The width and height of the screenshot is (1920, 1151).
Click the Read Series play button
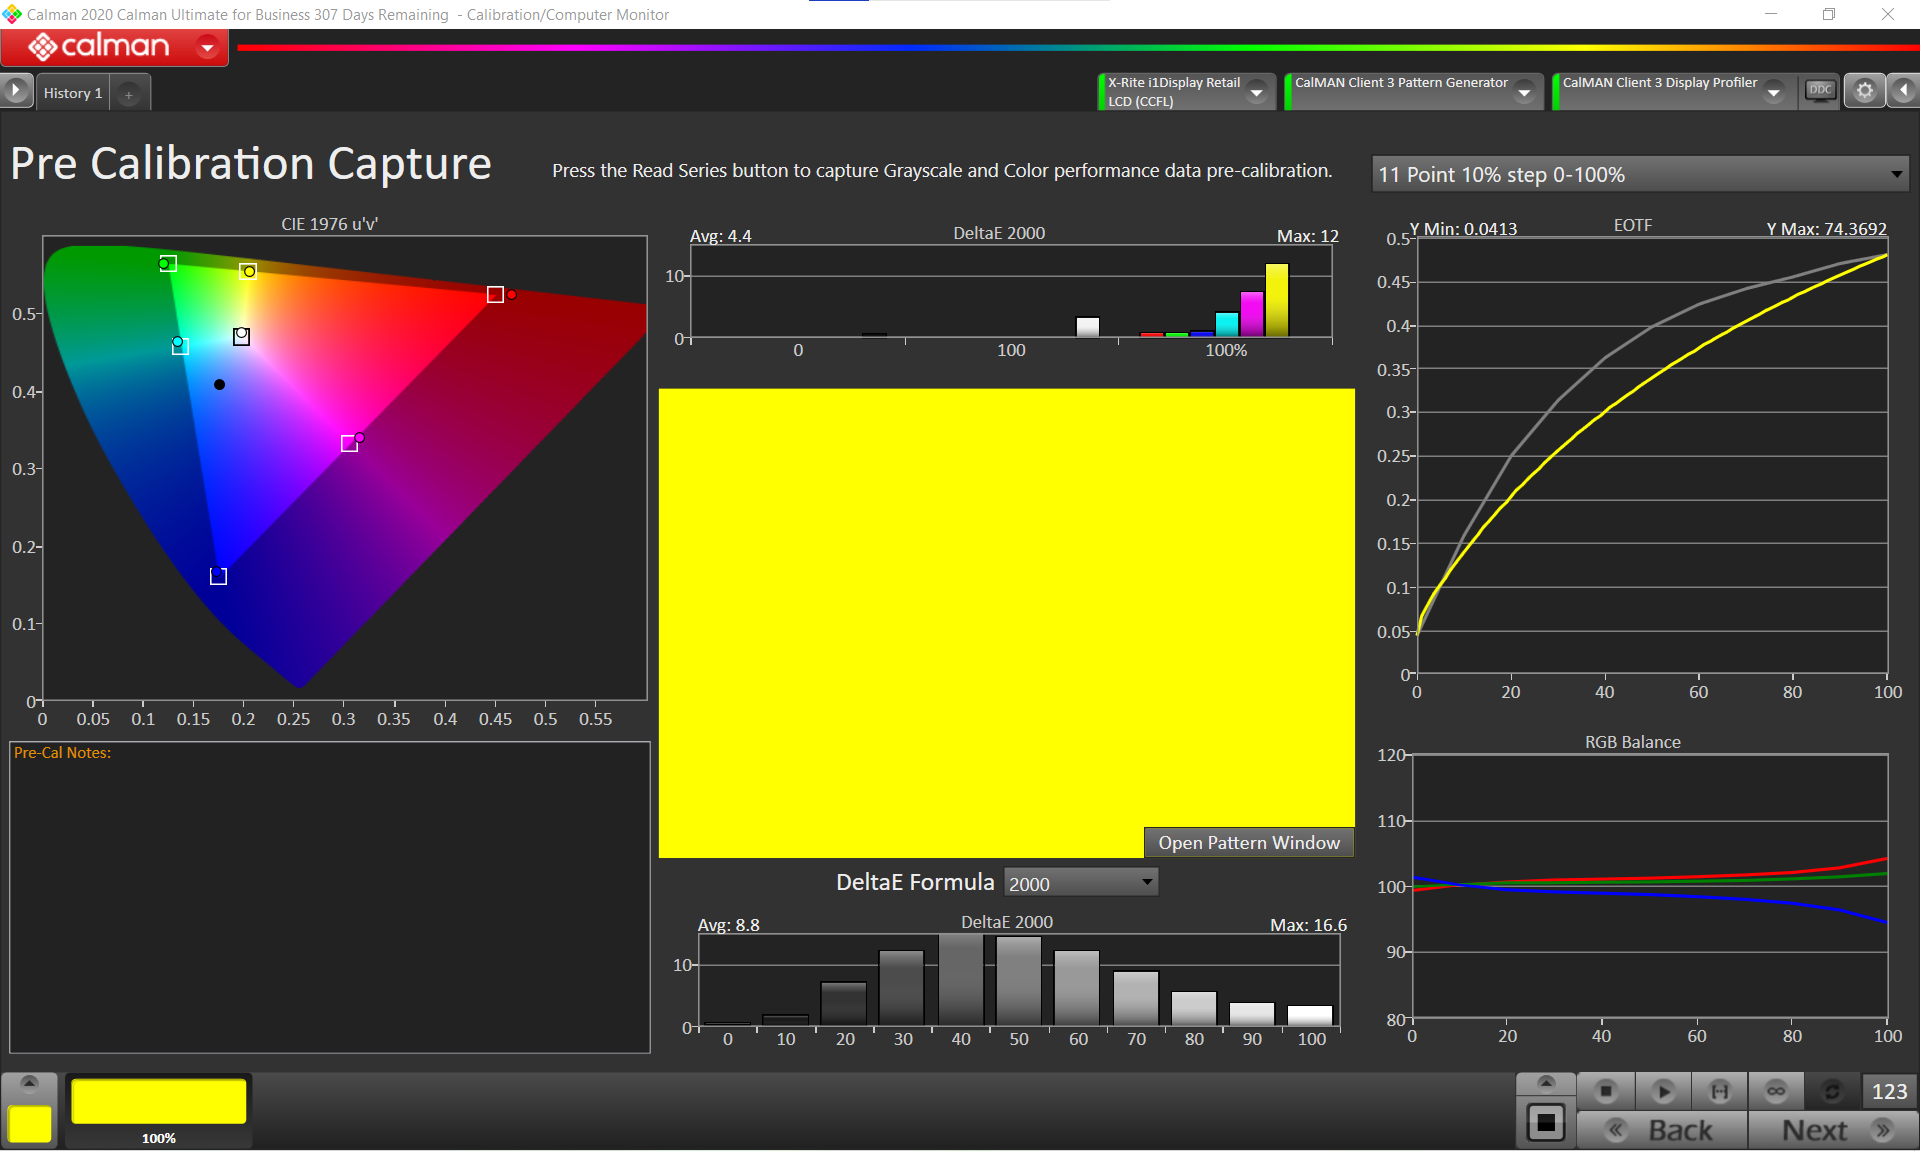click(x=1663, y=1091)
